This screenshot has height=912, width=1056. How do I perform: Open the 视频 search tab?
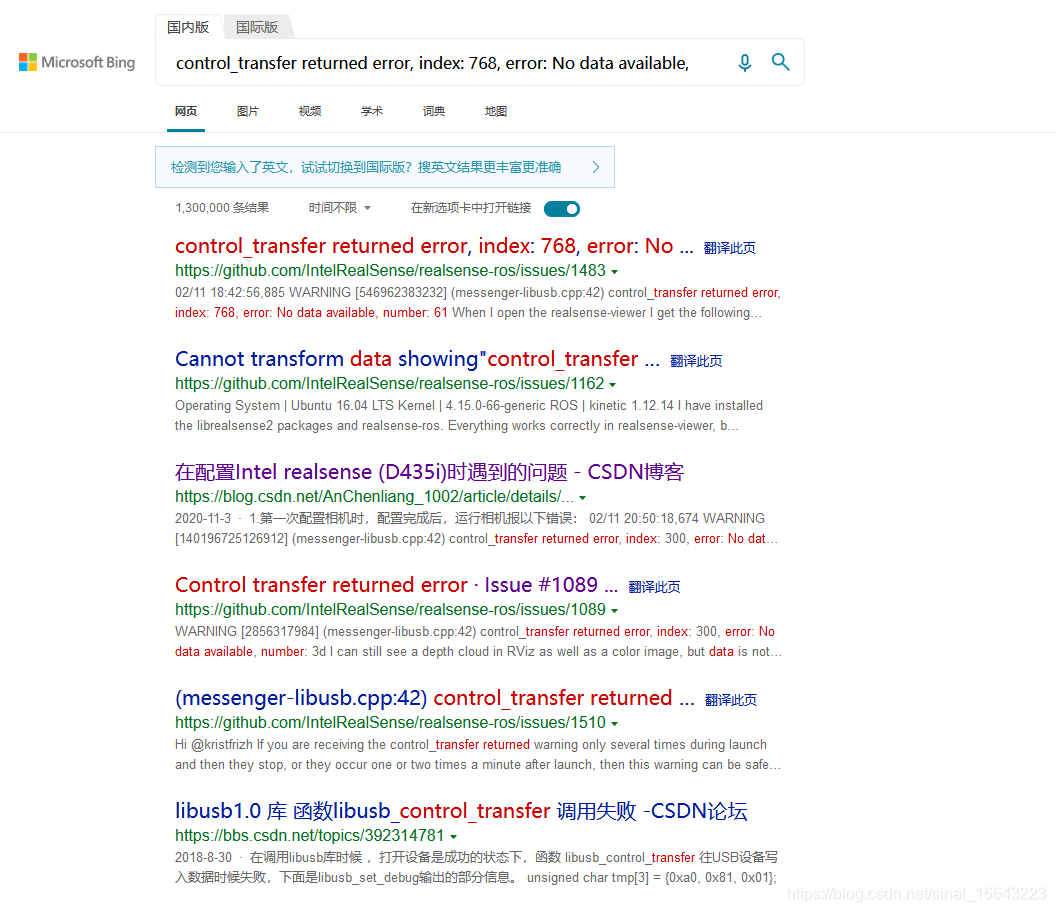click(309, 111)
